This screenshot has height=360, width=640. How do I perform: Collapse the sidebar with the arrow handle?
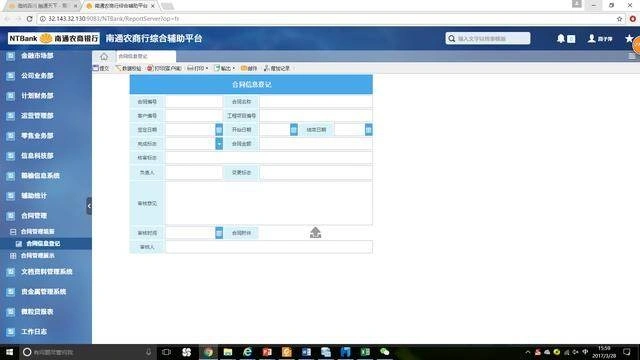[x=89, y=206]
